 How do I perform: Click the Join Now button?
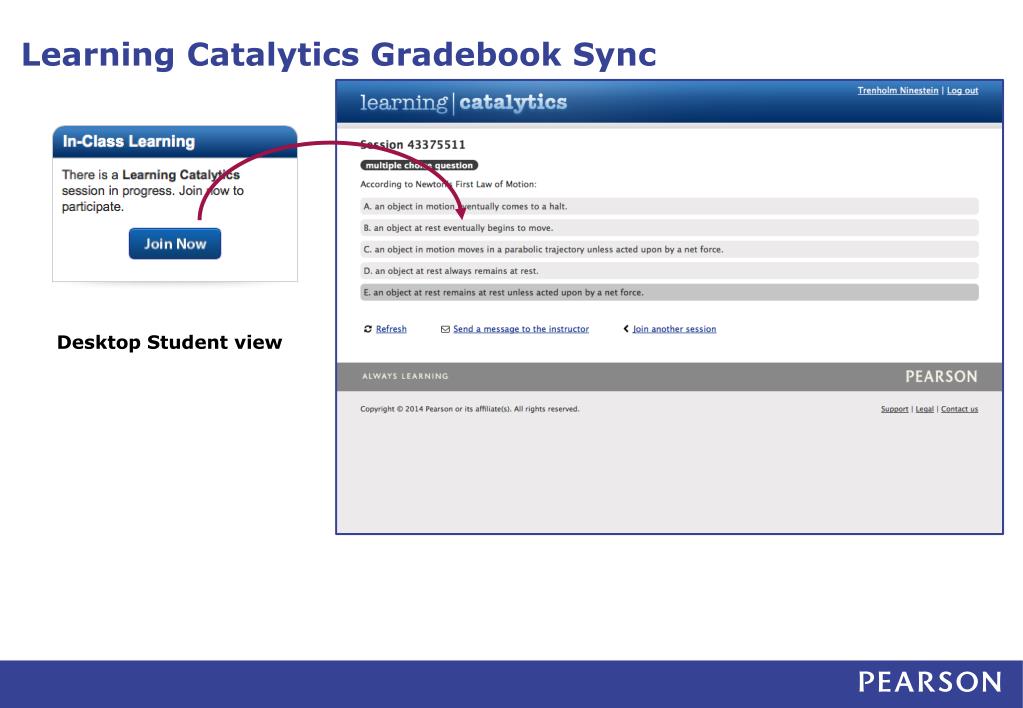175,243
